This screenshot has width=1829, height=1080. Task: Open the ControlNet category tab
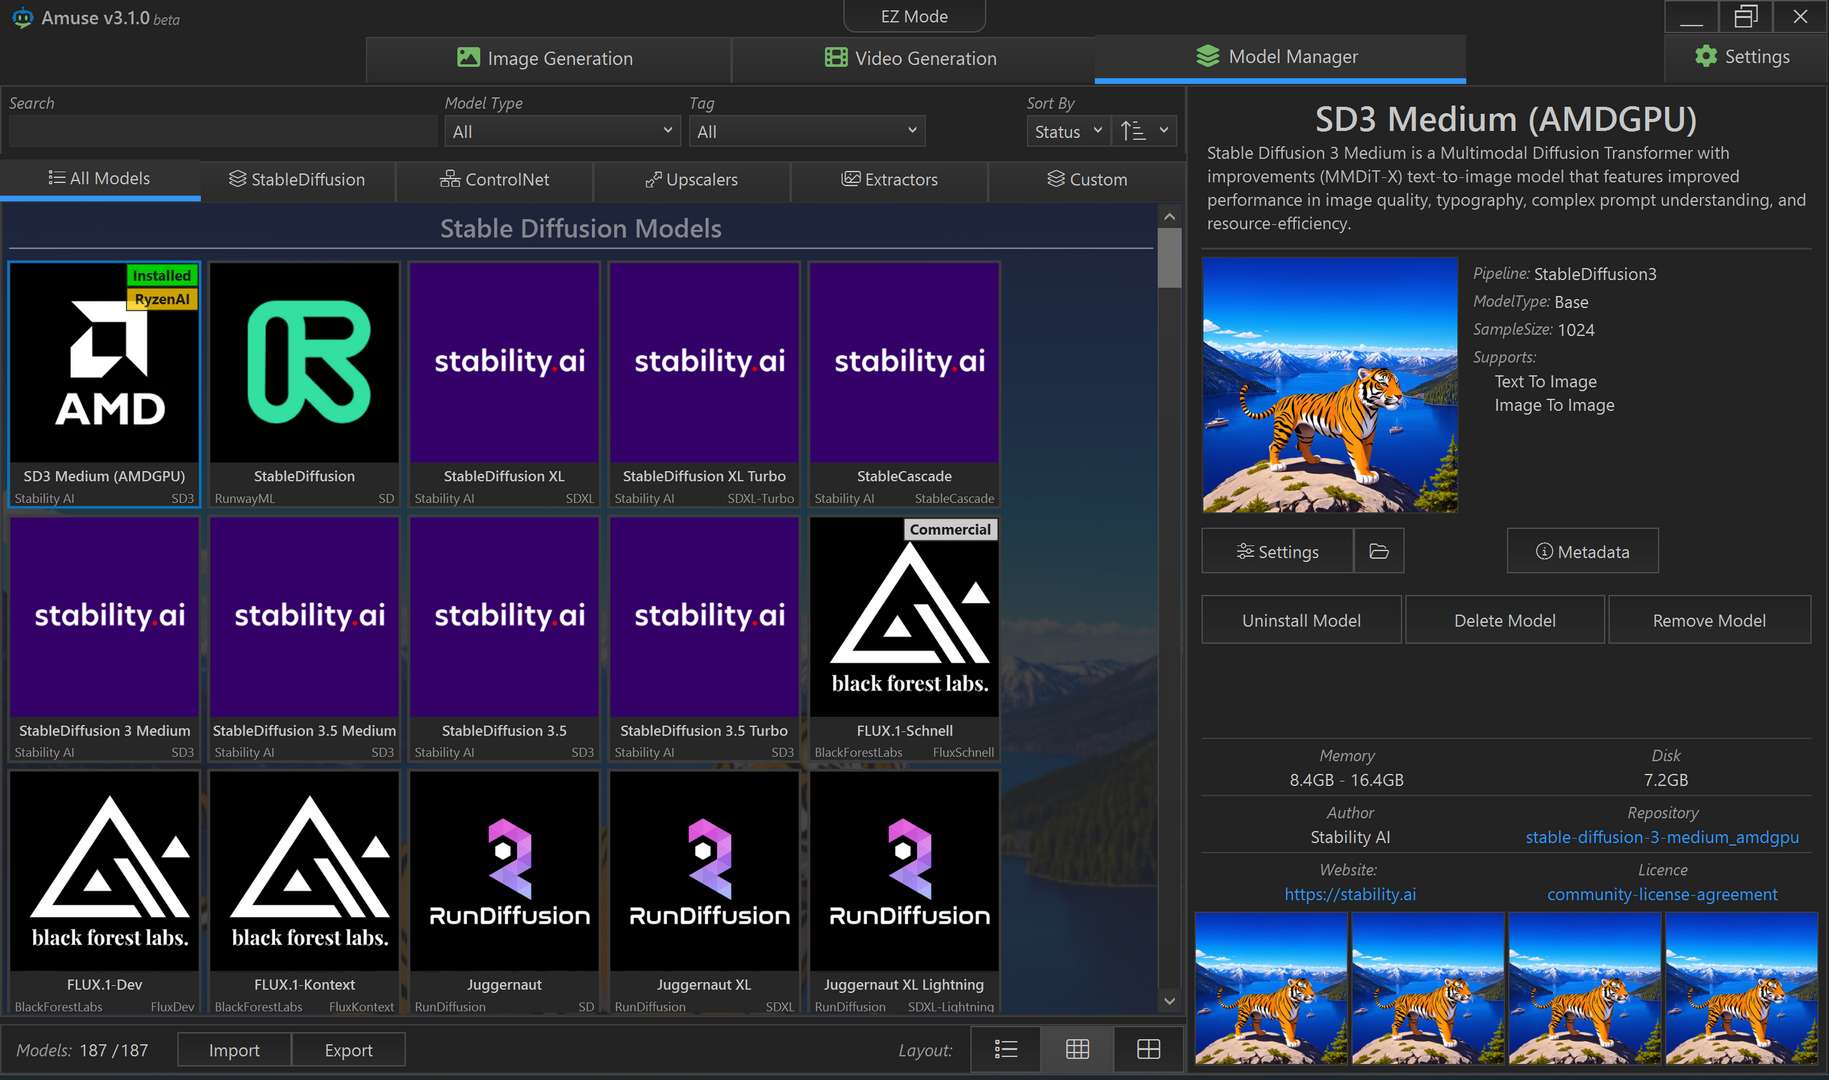point(495,179)
